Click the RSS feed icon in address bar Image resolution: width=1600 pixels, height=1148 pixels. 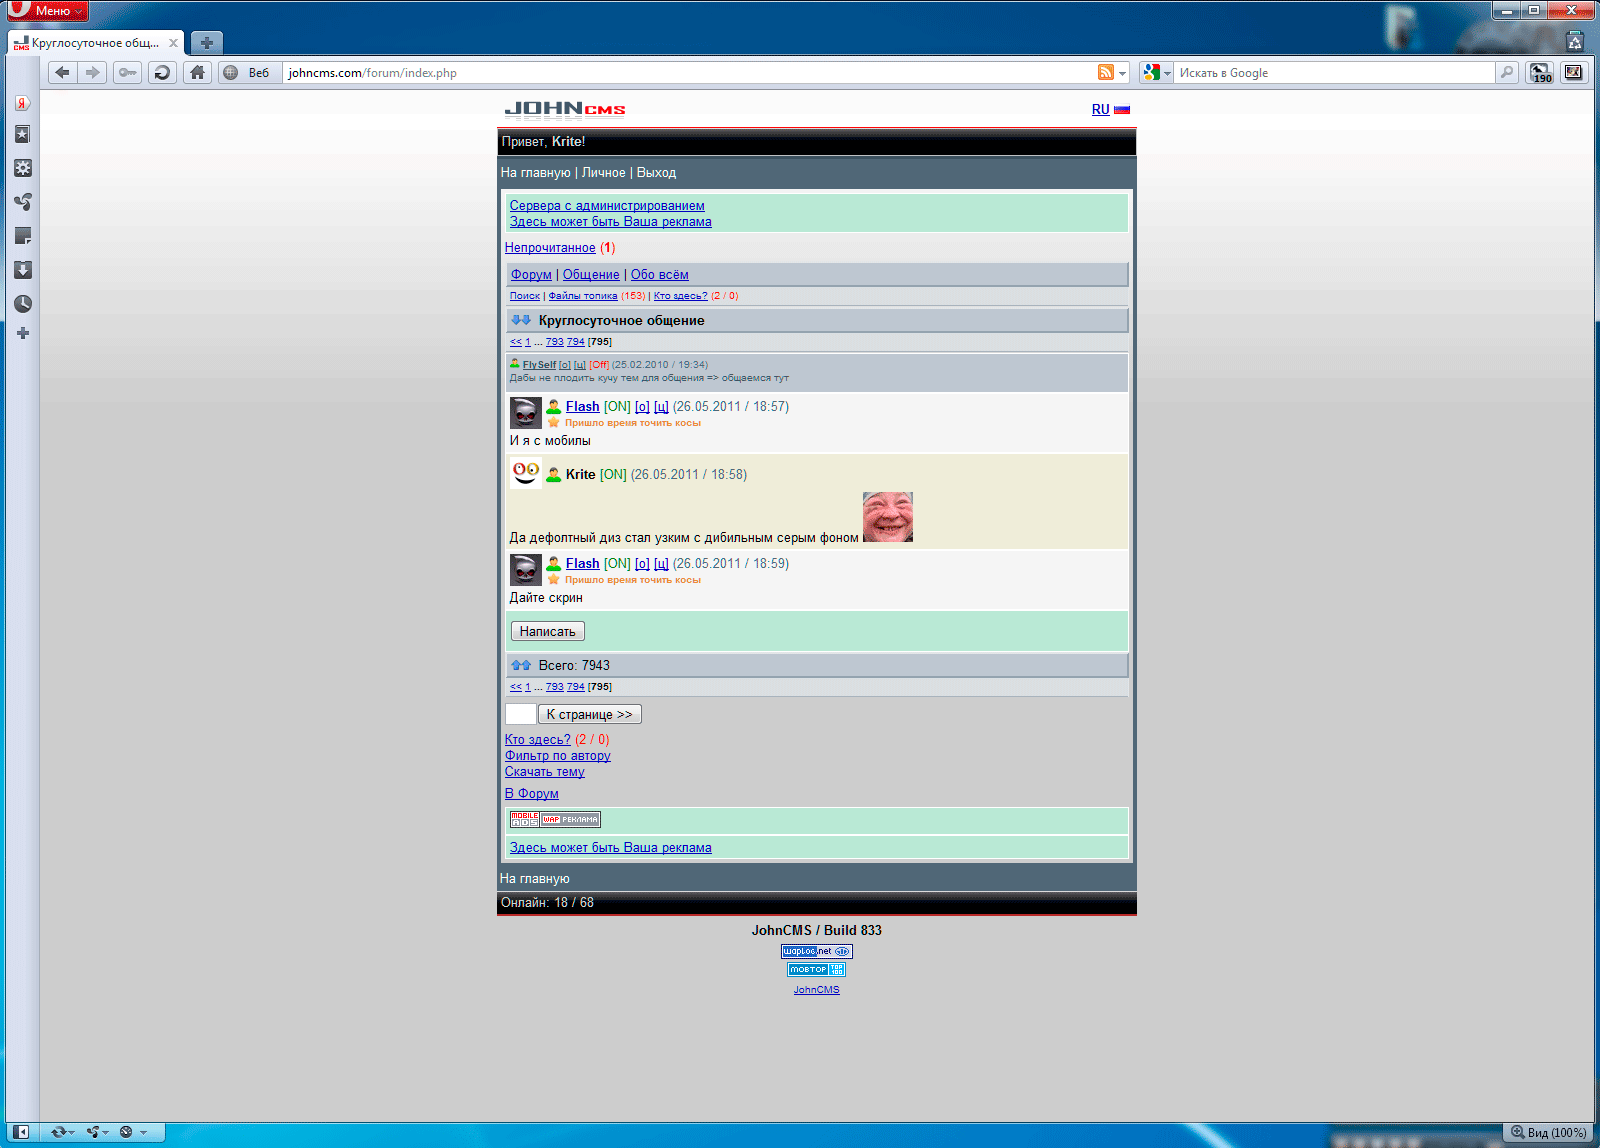pyautogui.click(x=1105, y=72)
